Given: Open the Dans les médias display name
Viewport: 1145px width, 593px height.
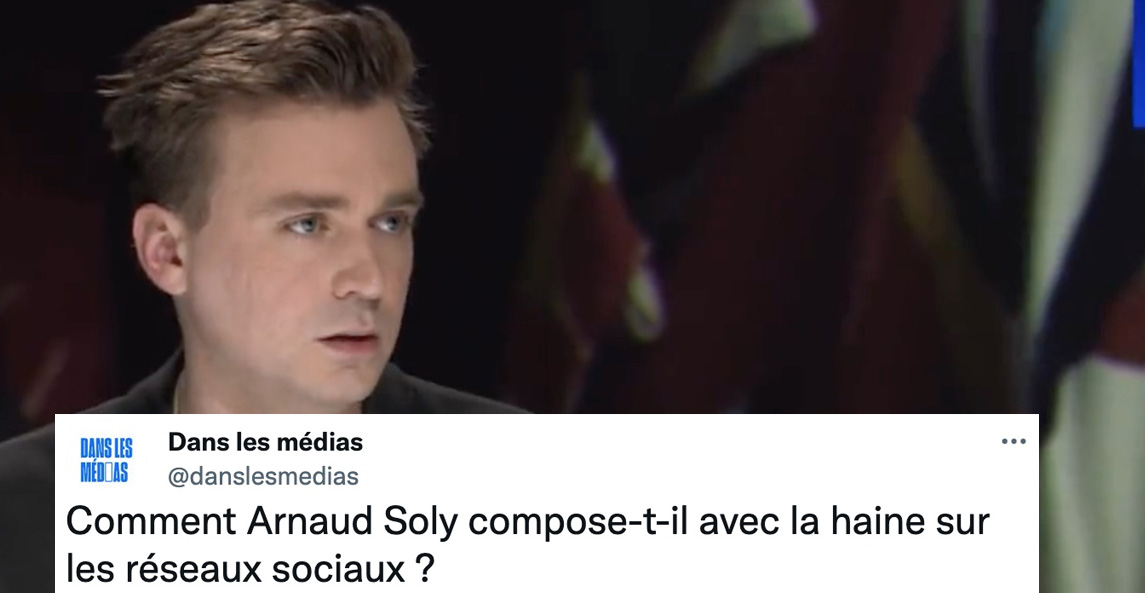Looking at the screenshot, I should pos(265,442).
